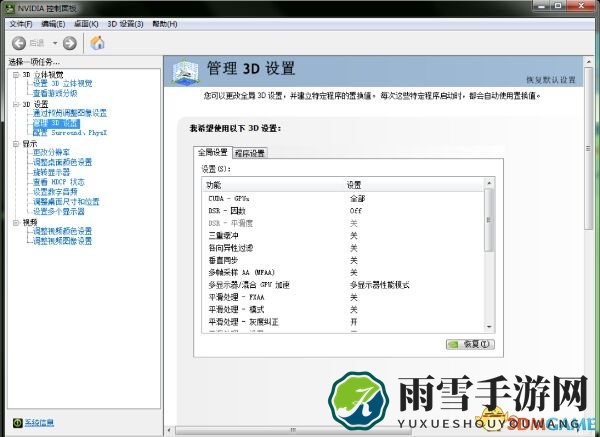This screenshot has height=437, width=600.
Task: Open 设置 3D 立体视觉 link
Action: (x=62, y=83)
